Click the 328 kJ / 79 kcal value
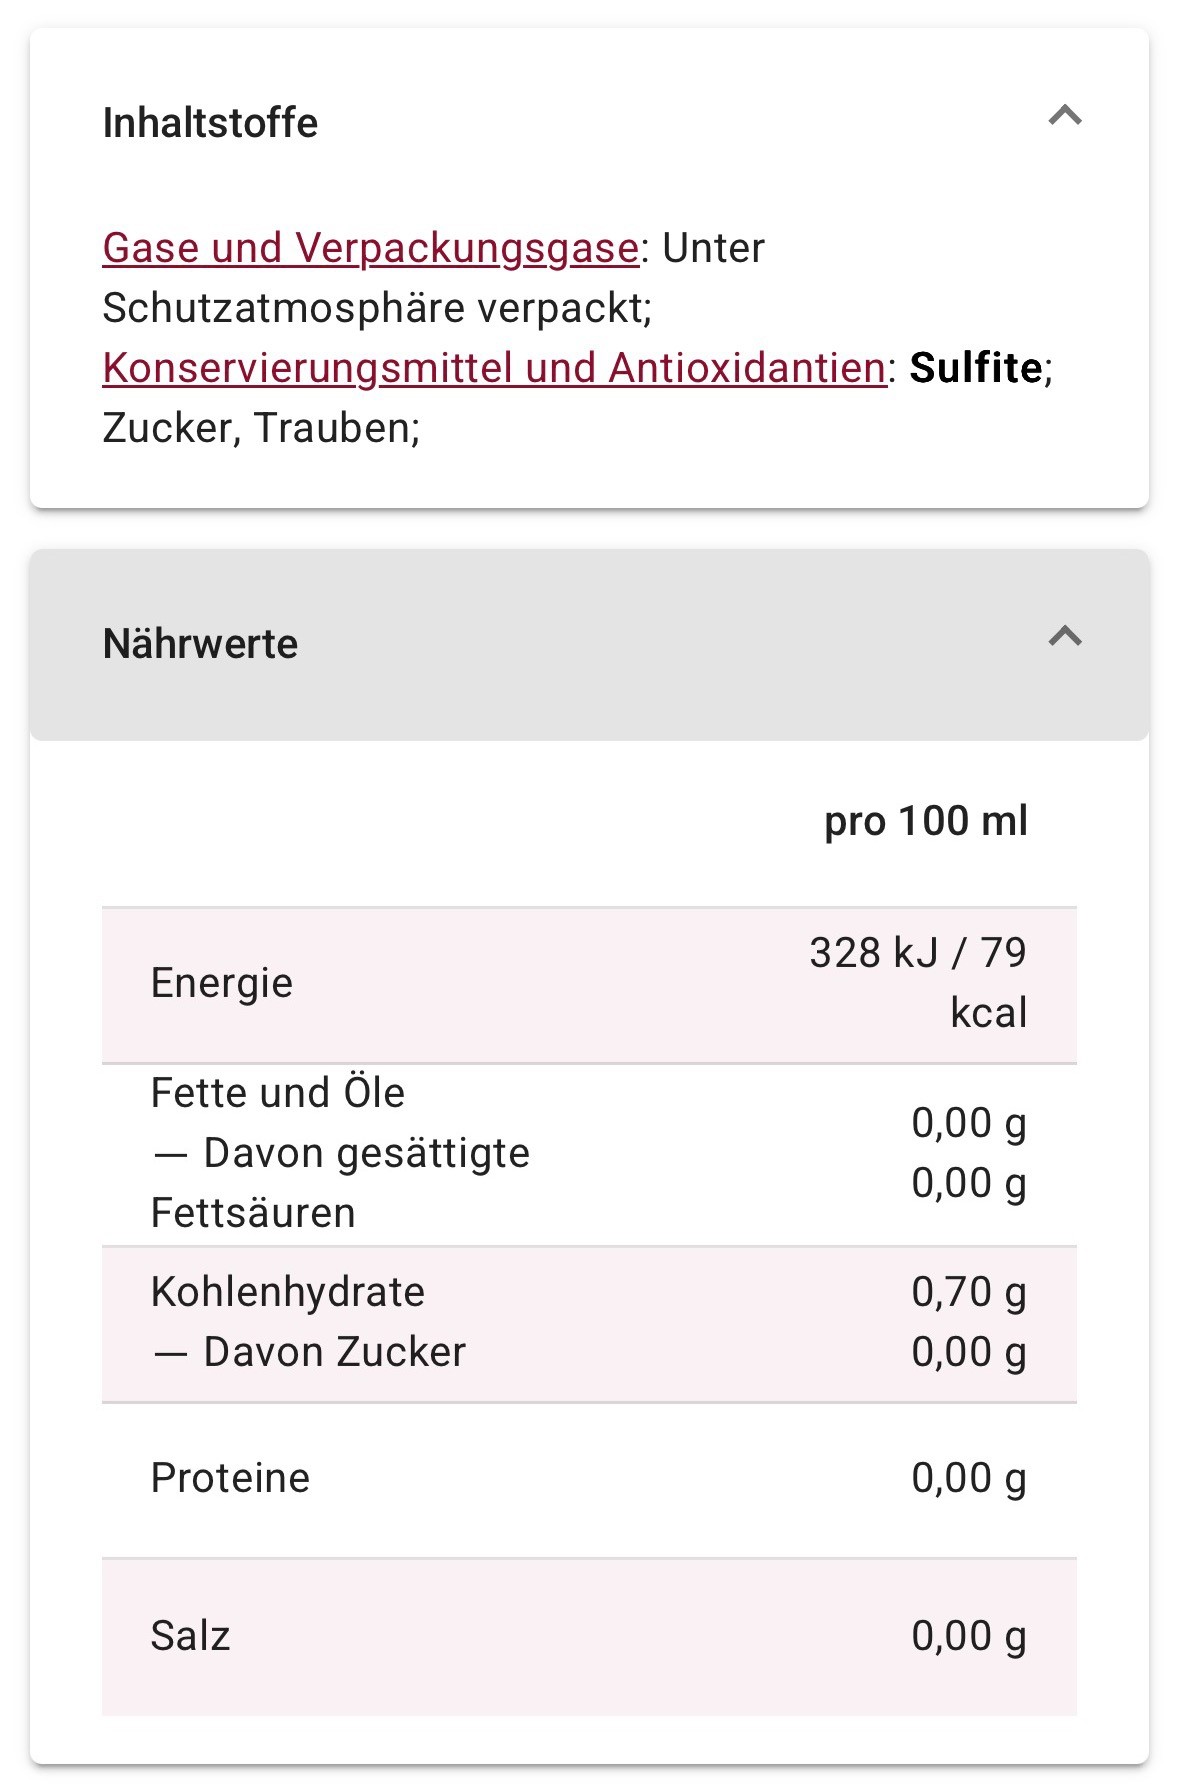The width and height of the screenshot is (1179, 1785). (918, 983)
